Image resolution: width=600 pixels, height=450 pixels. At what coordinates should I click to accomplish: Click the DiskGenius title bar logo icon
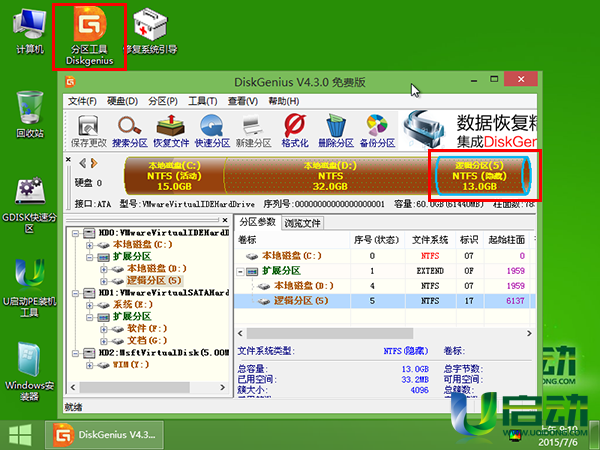tap(70, 82)
